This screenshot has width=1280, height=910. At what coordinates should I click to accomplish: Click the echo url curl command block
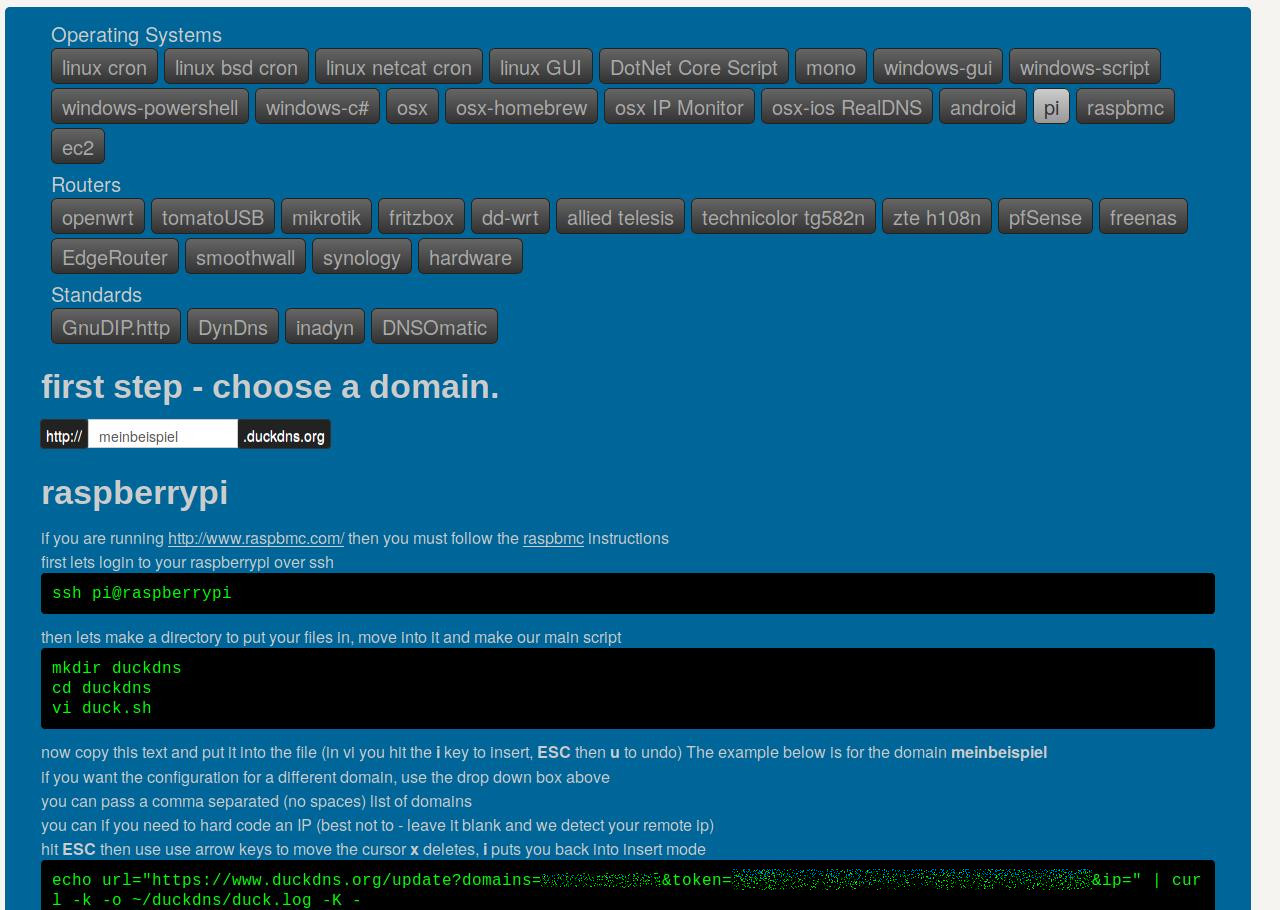click(628, 886)
